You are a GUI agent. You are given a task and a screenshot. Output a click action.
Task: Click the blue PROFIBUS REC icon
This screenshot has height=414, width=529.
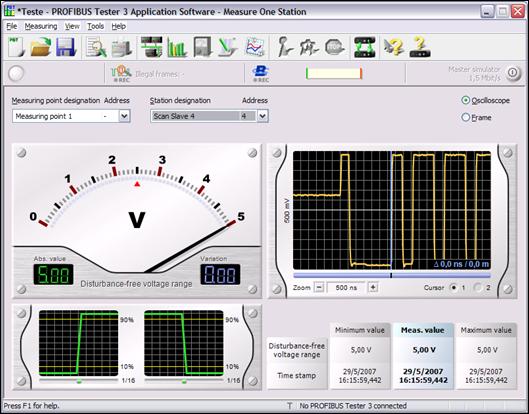[x=261, y=74]
